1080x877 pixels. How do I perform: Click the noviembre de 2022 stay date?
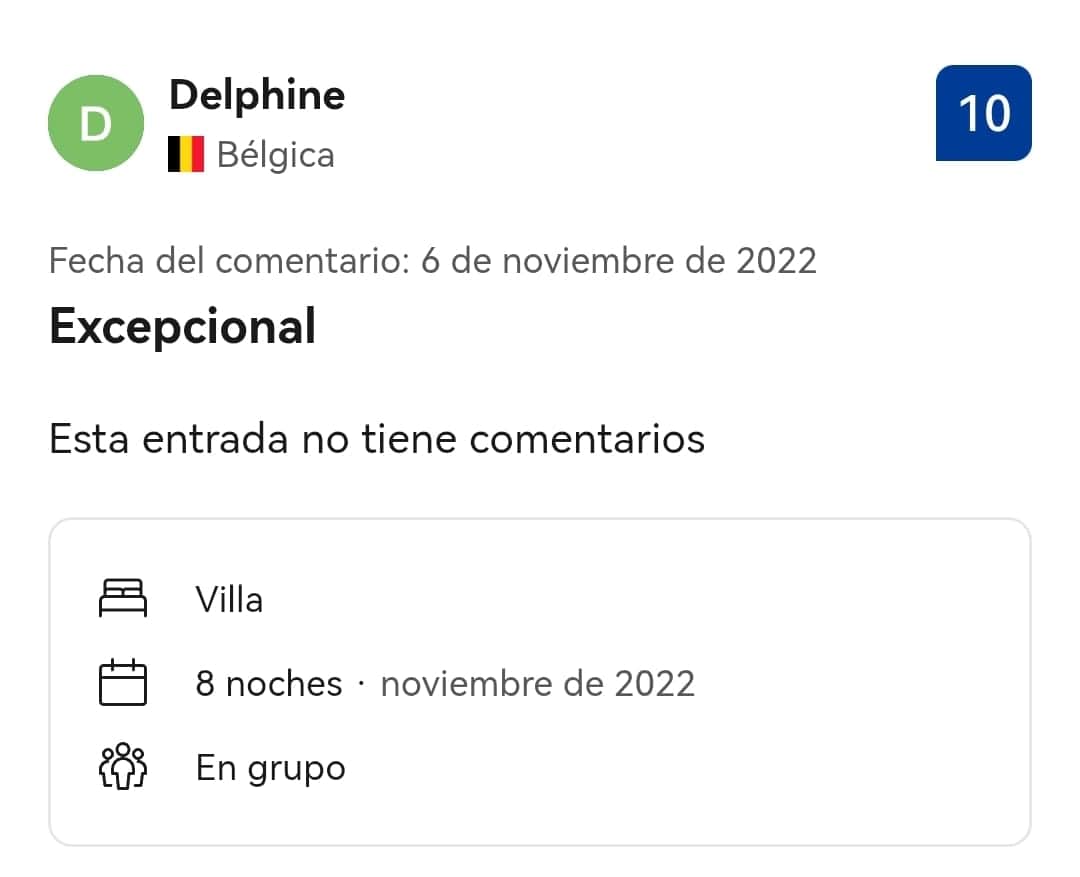538,683
